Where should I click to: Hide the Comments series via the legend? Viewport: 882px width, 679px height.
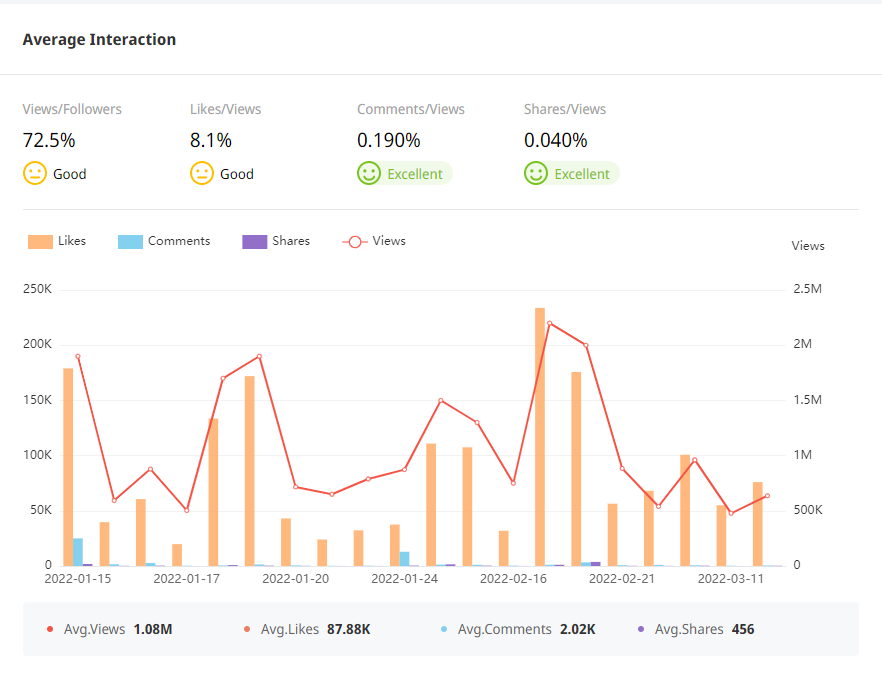[x=164, y=241]
